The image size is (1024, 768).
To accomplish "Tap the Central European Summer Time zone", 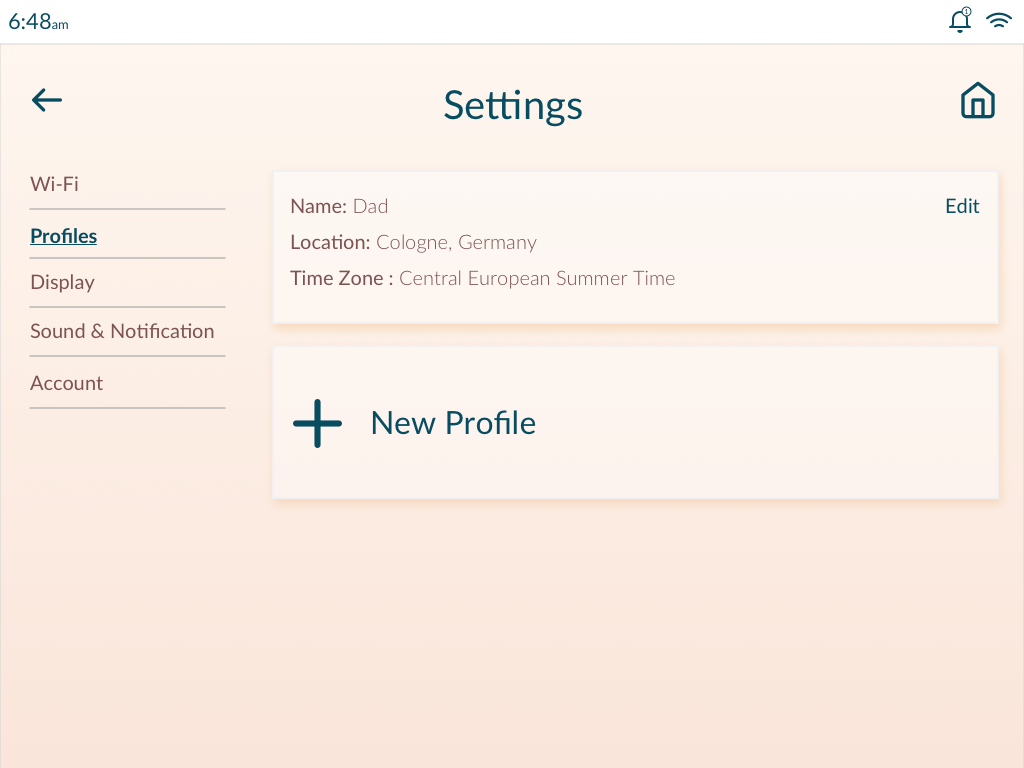I will (537, 278).
